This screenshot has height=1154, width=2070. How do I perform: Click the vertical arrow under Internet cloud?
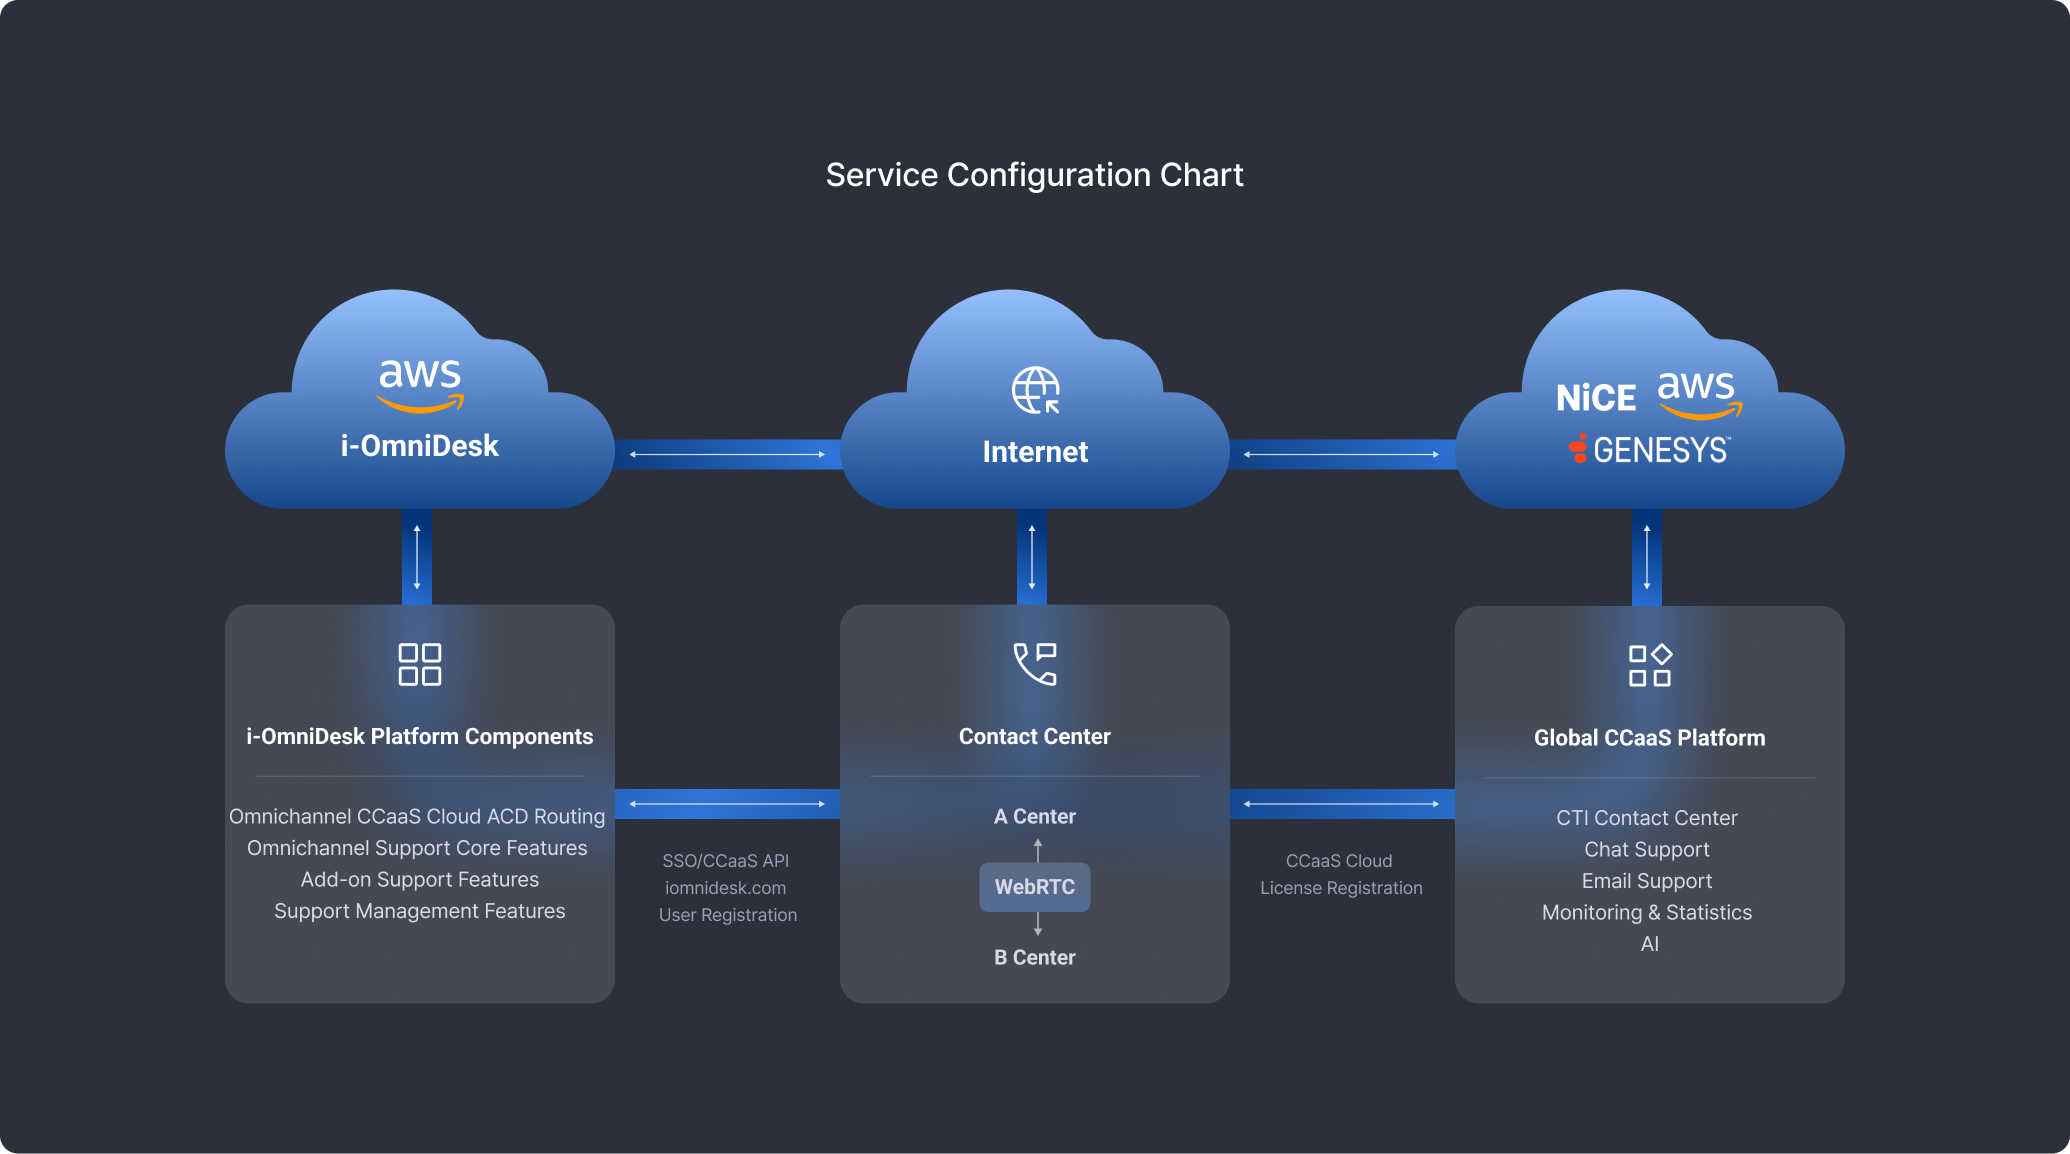tap(1032, 557)
